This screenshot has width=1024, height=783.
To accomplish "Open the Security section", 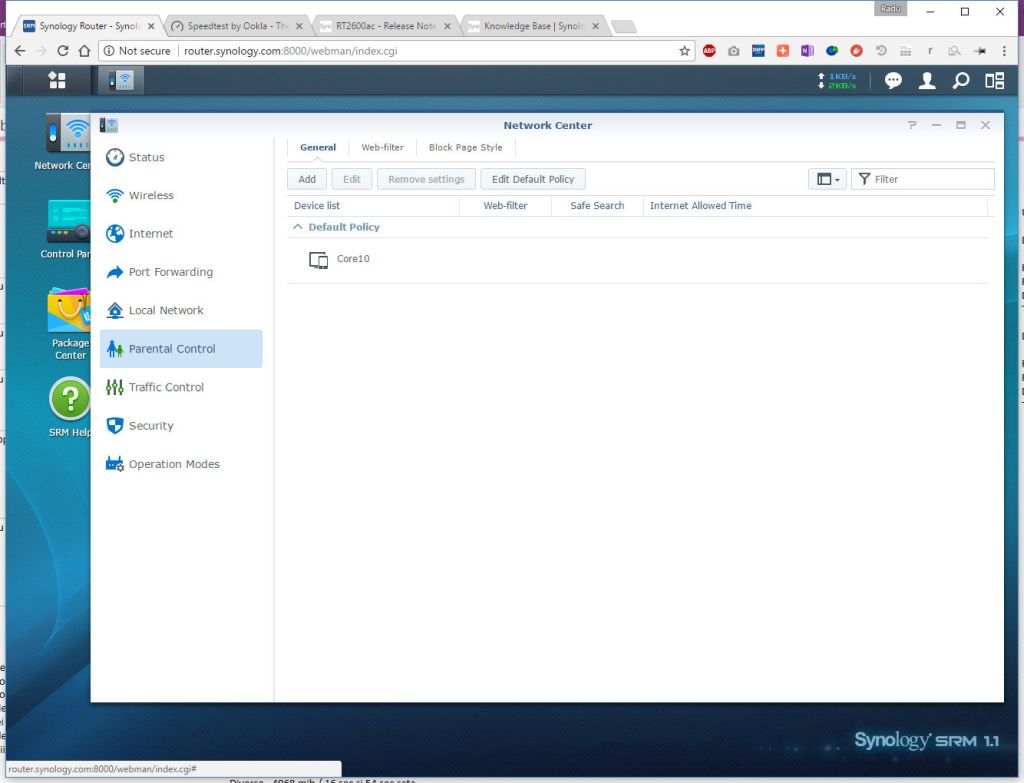I will pos(151,426).
